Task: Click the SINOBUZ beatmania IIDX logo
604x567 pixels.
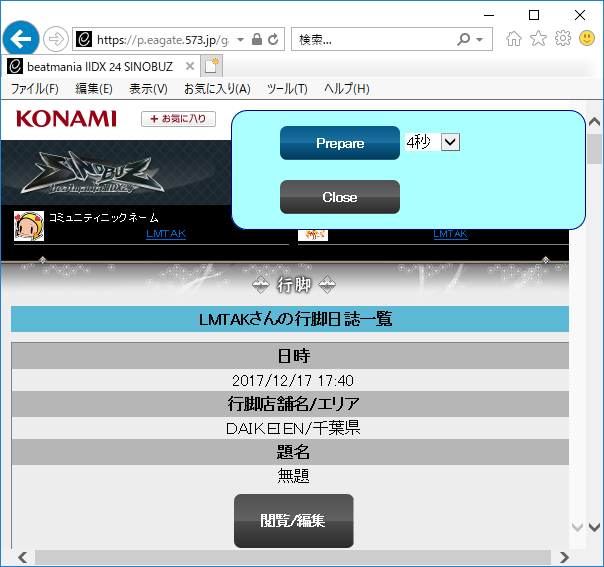Action: 93,174
